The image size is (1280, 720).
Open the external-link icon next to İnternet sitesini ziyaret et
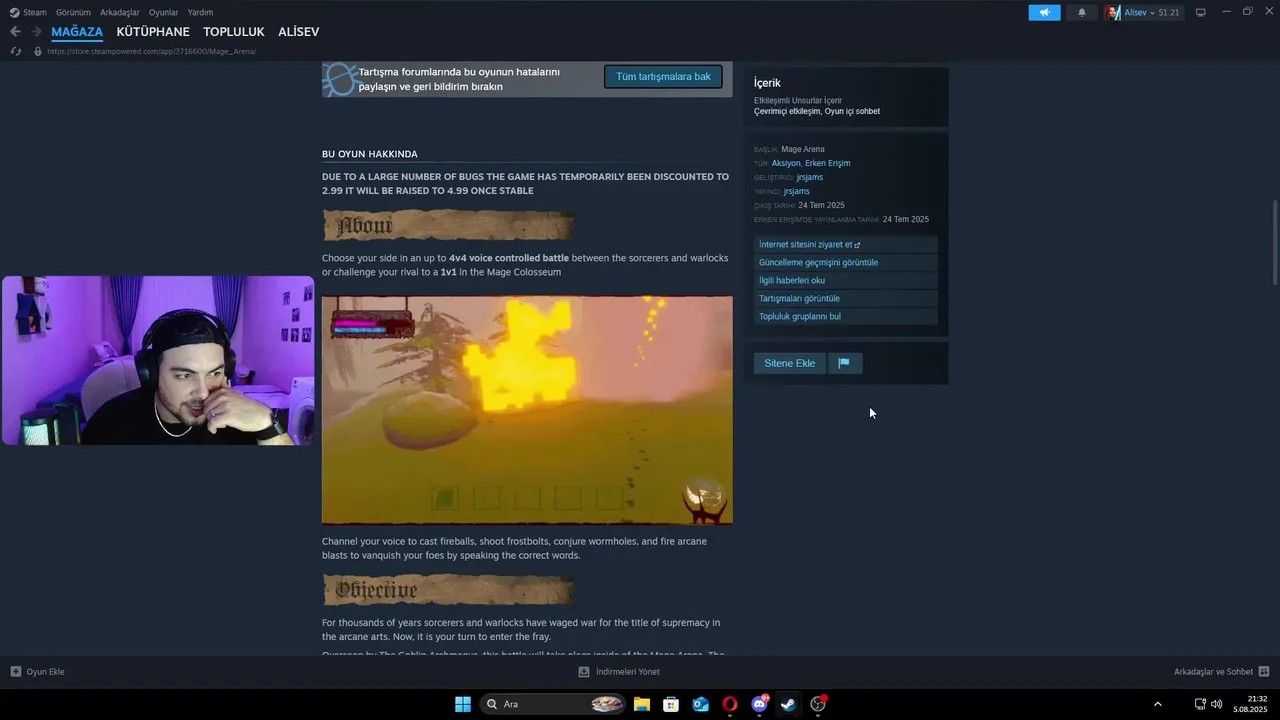[x=857, y=245]
